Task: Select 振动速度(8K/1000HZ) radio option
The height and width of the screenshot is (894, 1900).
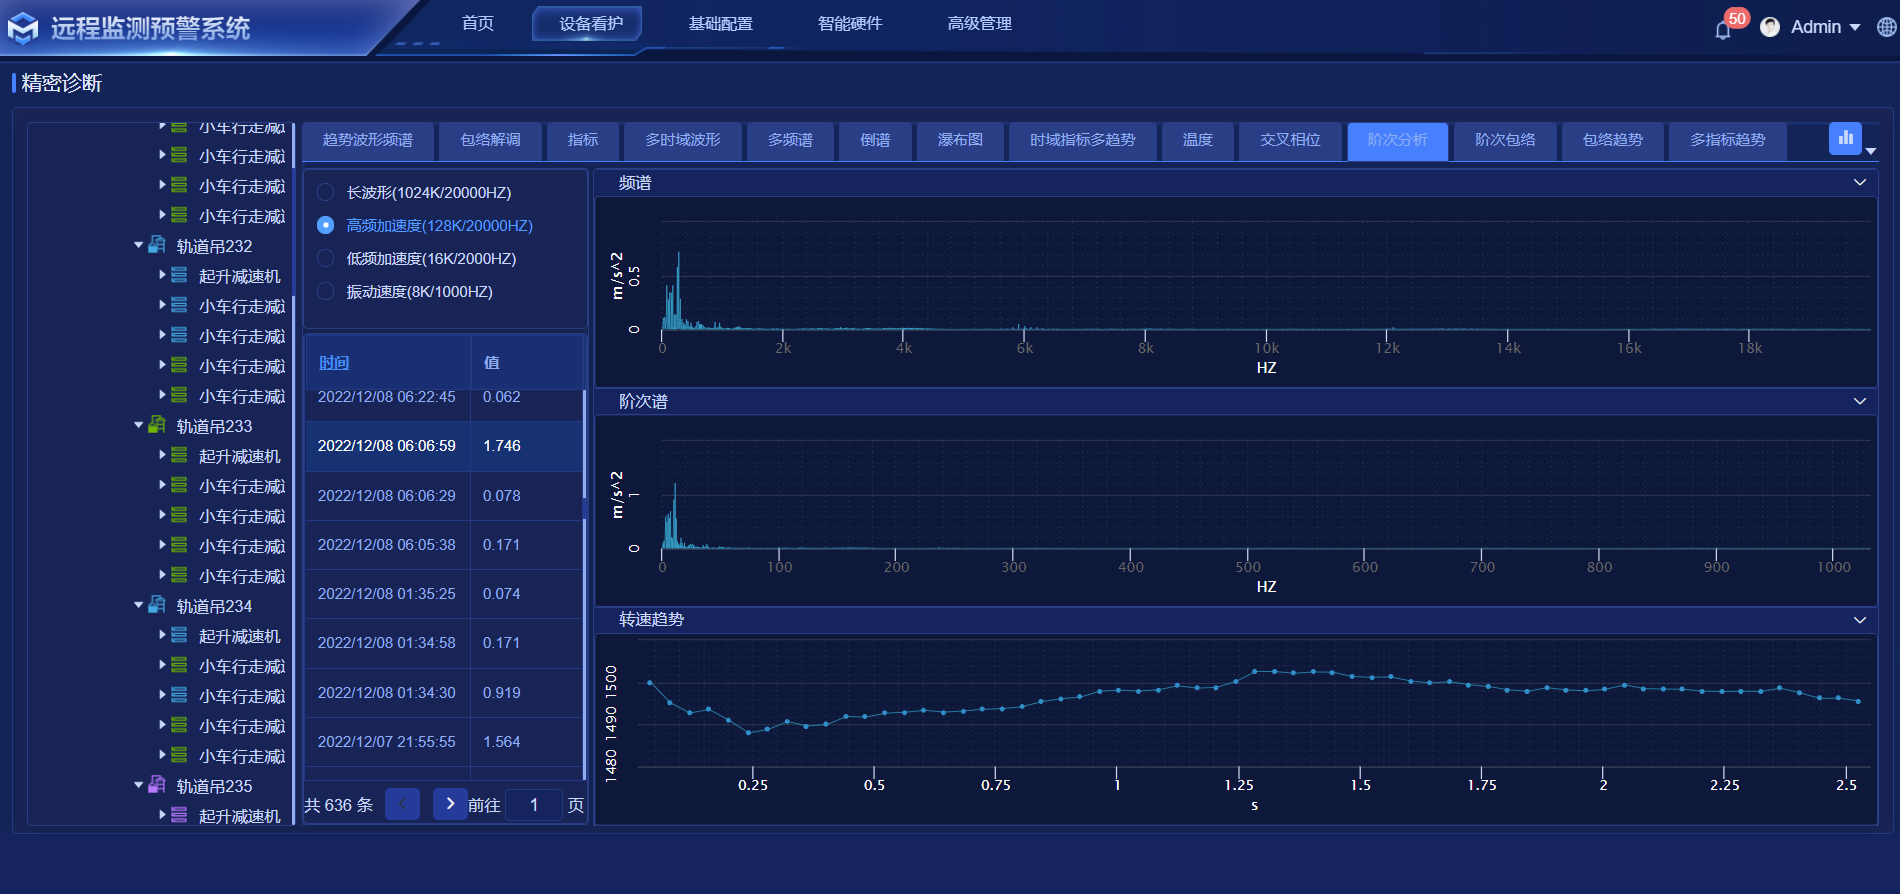Action: (325, 291)
